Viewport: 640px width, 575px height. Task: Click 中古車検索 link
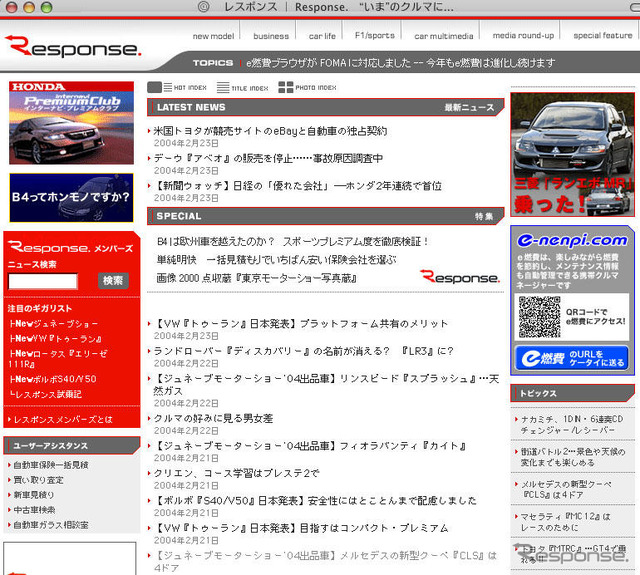[34, 510]
